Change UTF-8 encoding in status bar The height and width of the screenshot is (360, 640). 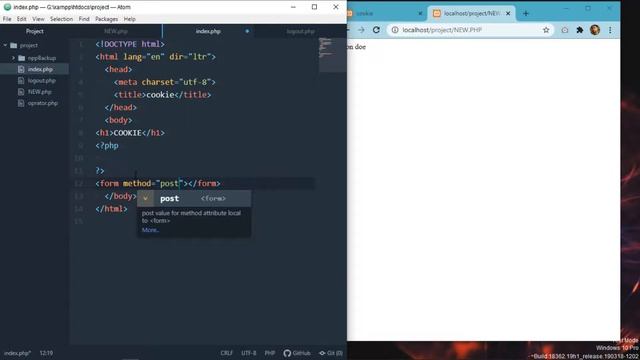click(x=249, y=353)
